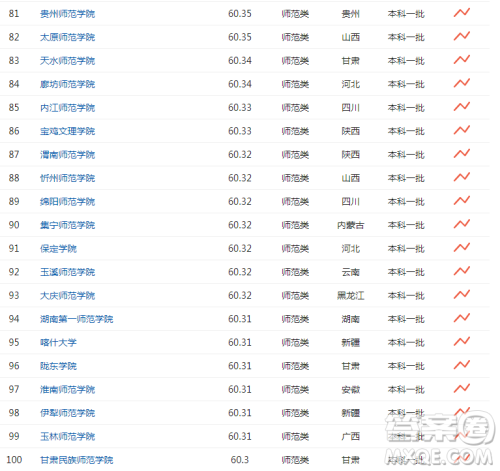Select 河北 in the 廊坊师范学院 row

tap(350, 84)
